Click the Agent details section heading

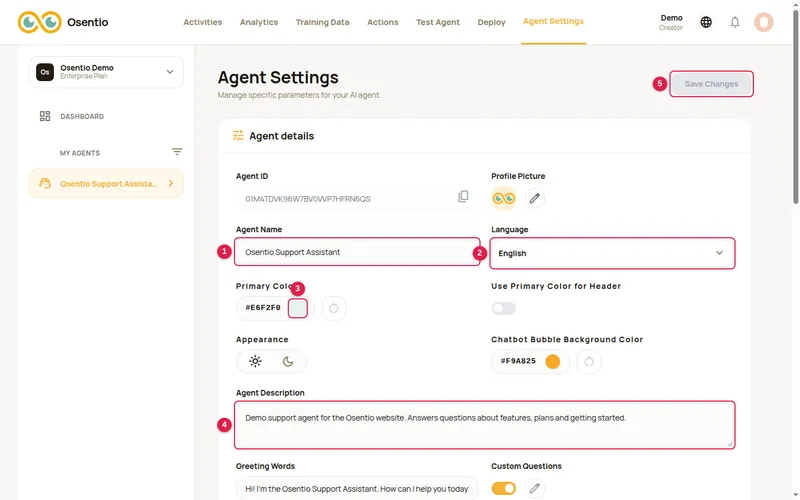click(281, 136)
